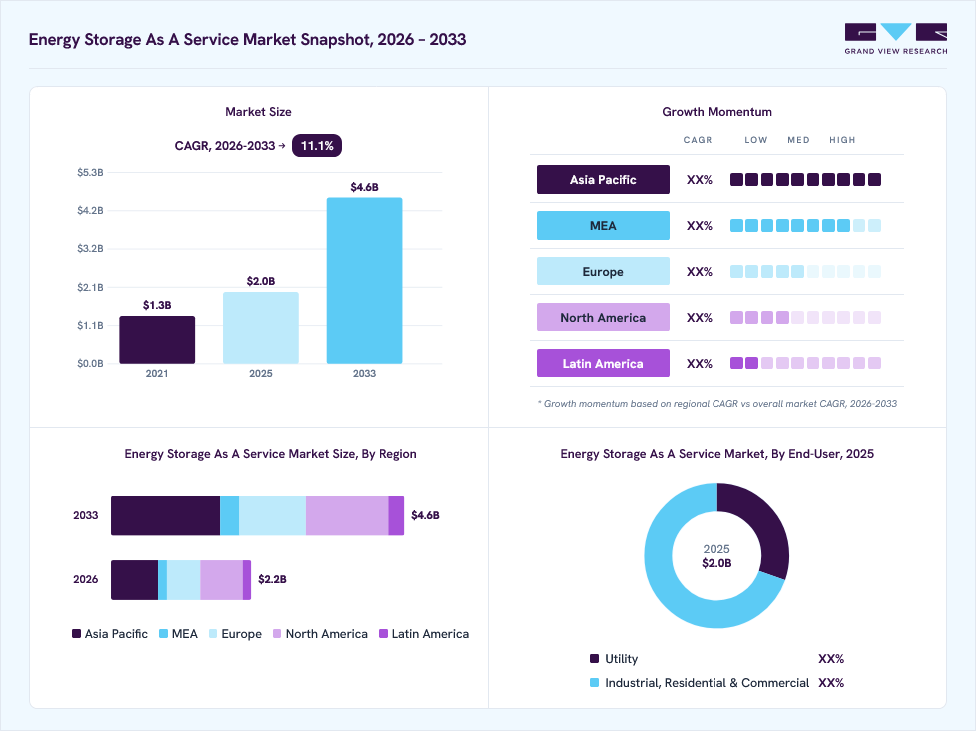
Task: Click the $1.3B label above 2021 bar
Action: point(157,305)
